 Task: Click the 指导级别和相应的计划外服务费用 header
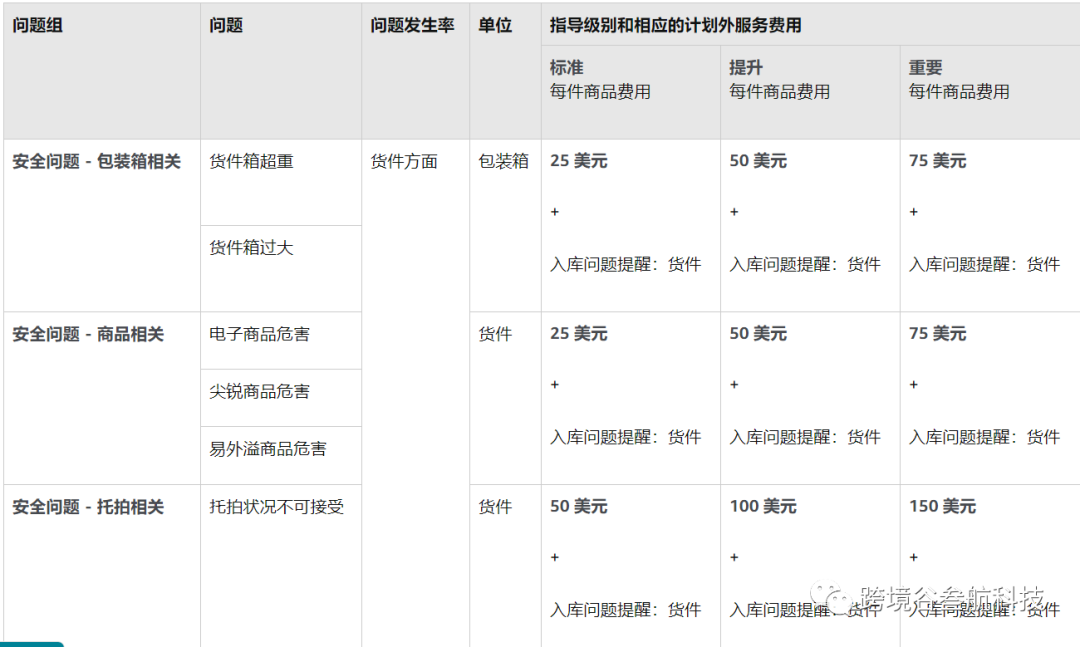675,26
